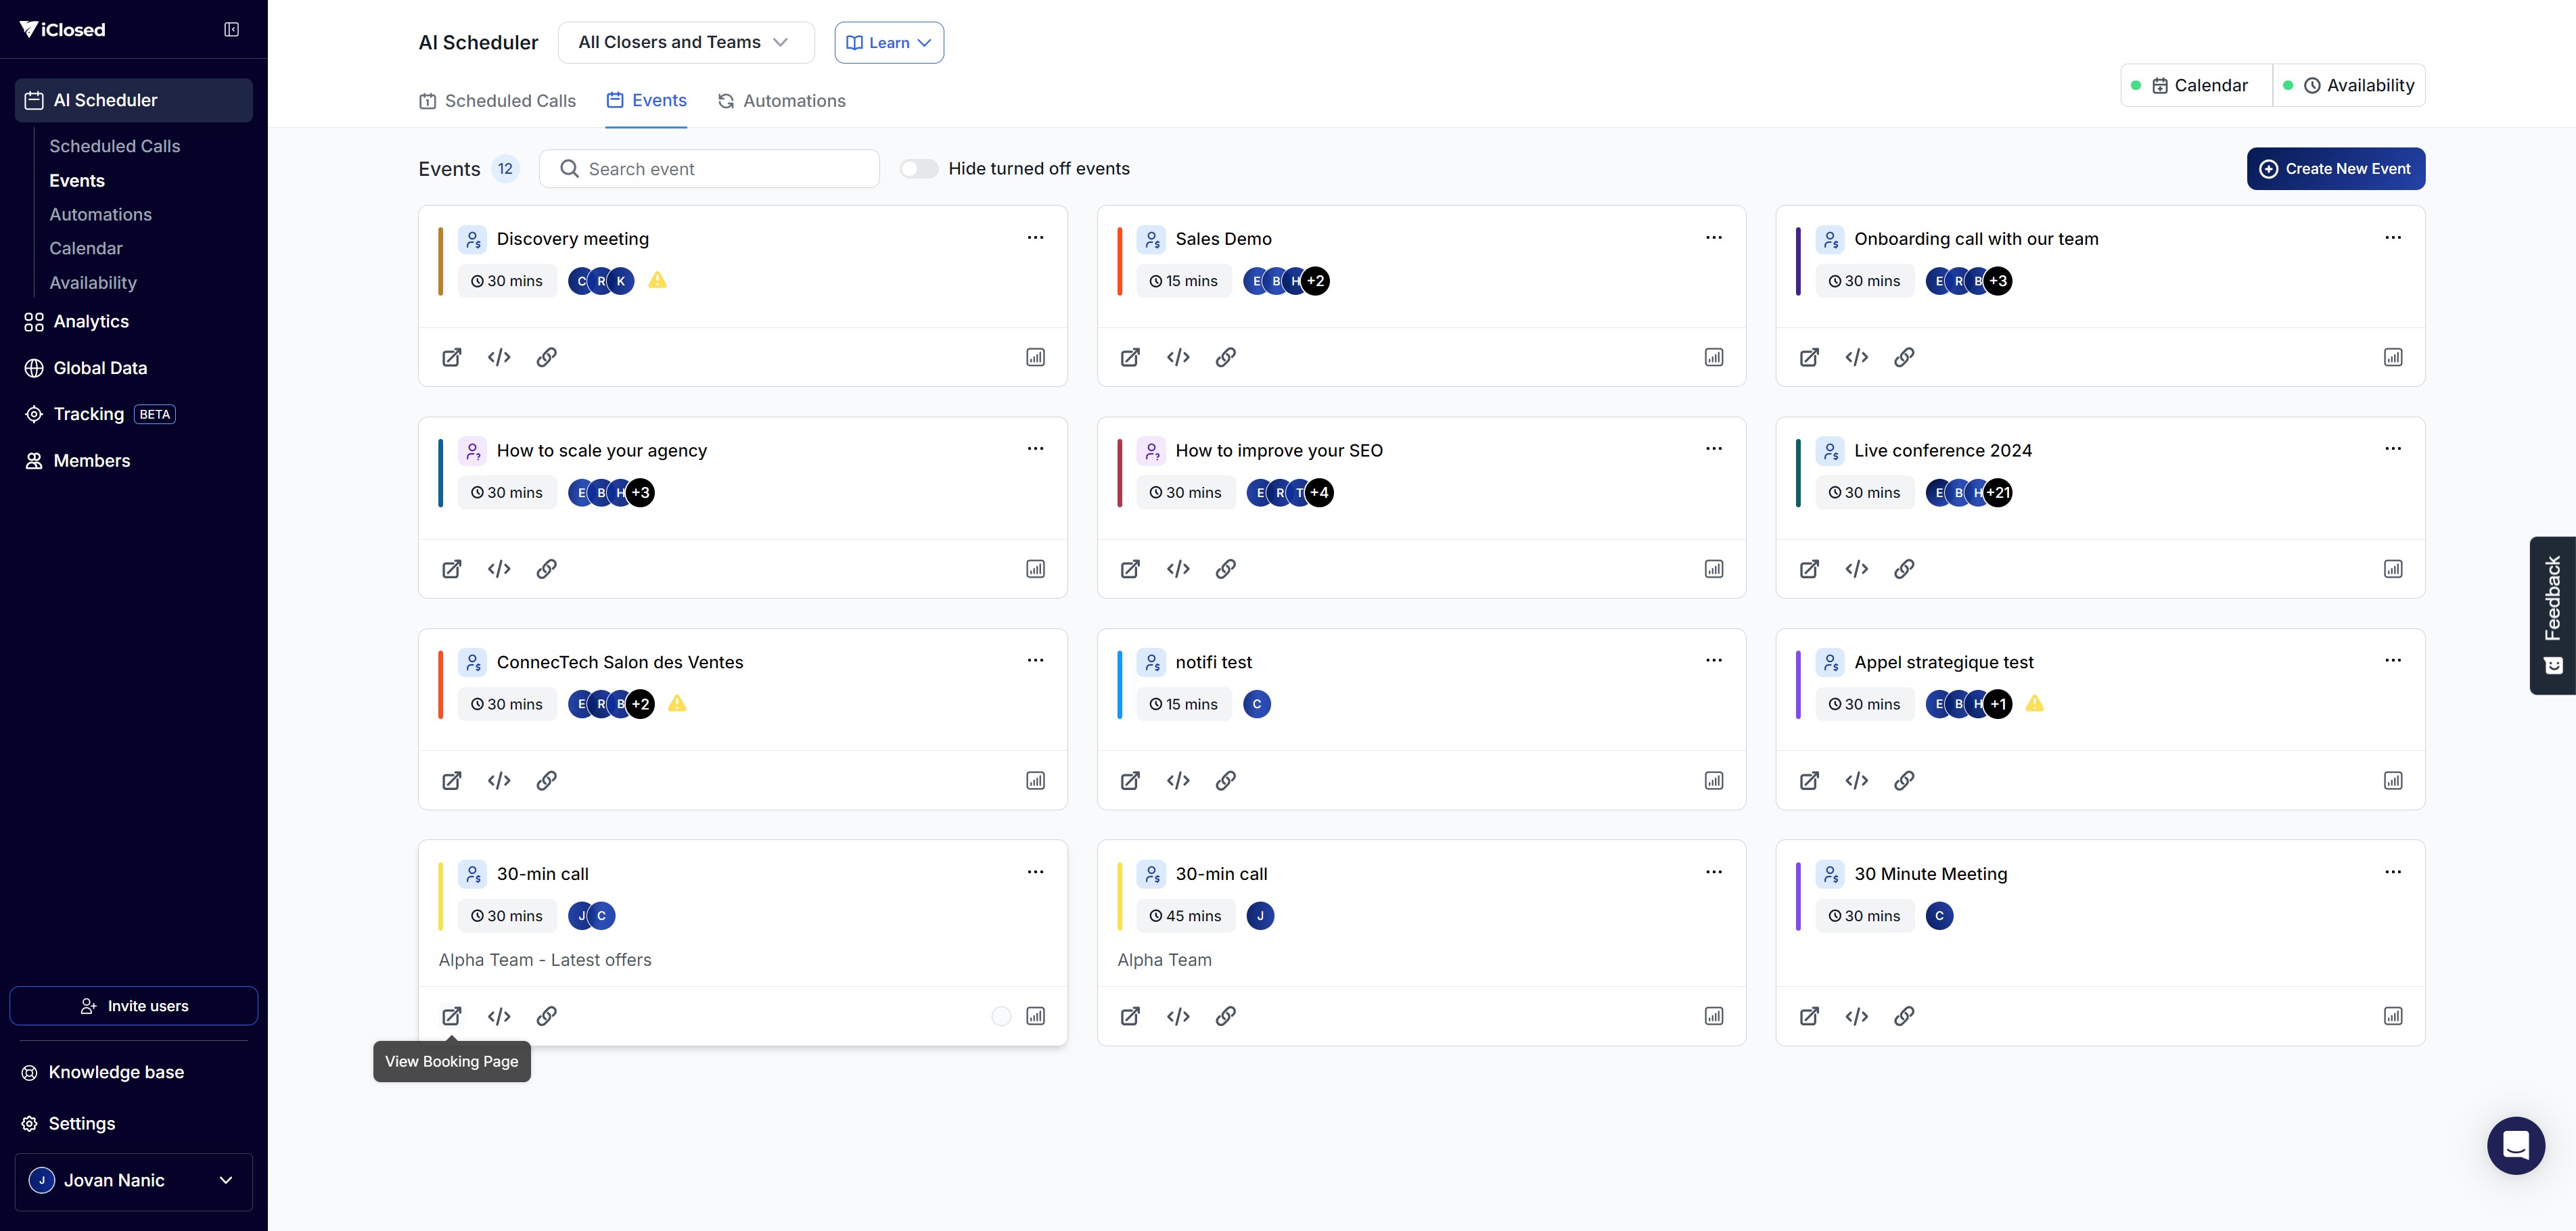Expand All Closers and Teams dropdown
This screenshot has width=2576, height=1231.
[685, 42]
